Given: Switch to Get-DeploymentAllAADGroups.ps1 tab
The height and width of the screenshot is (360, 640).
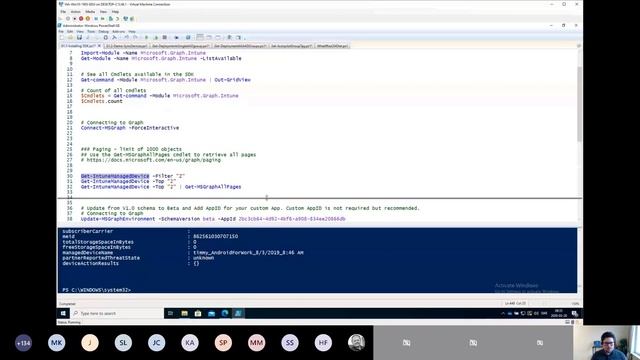Looking at the screenshot, I should [240, 46].
